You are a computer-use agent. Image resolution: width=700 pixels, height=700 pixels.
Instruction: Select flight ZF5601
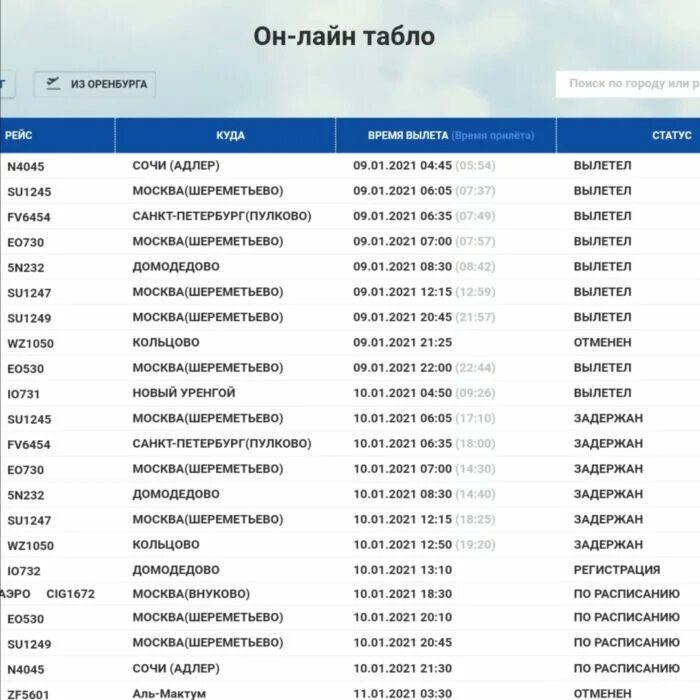28,695
